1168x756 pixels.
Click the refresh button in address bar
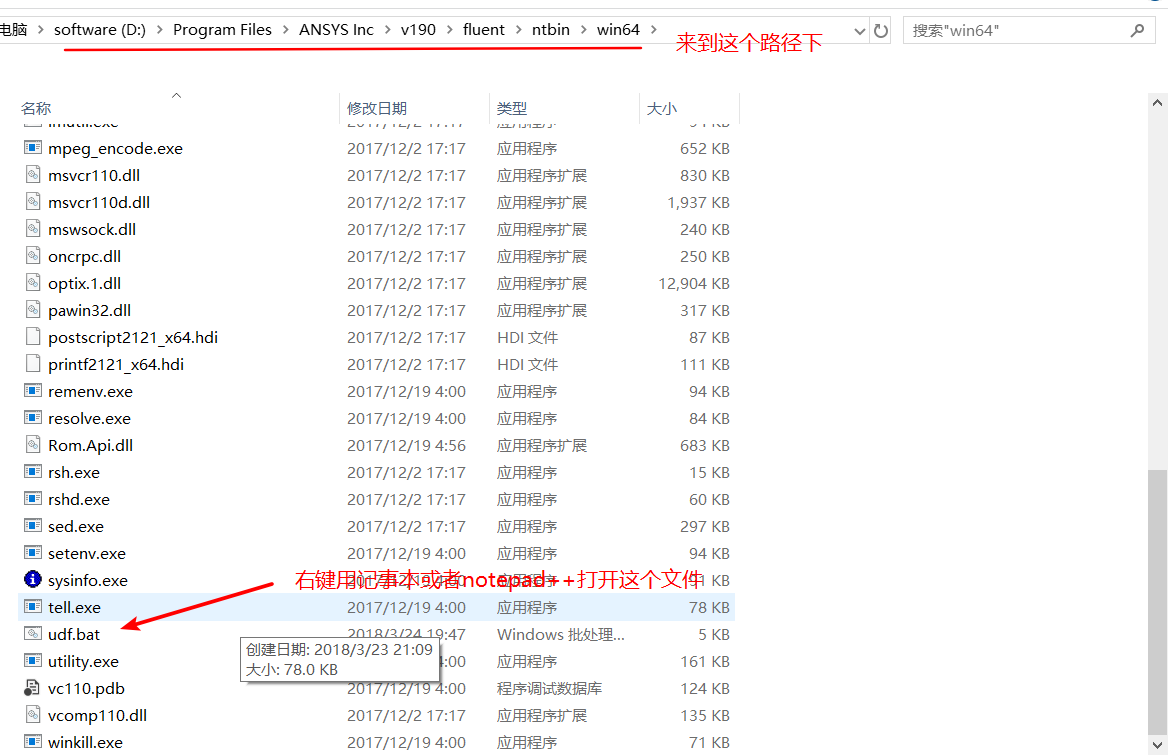coord(881,30)
